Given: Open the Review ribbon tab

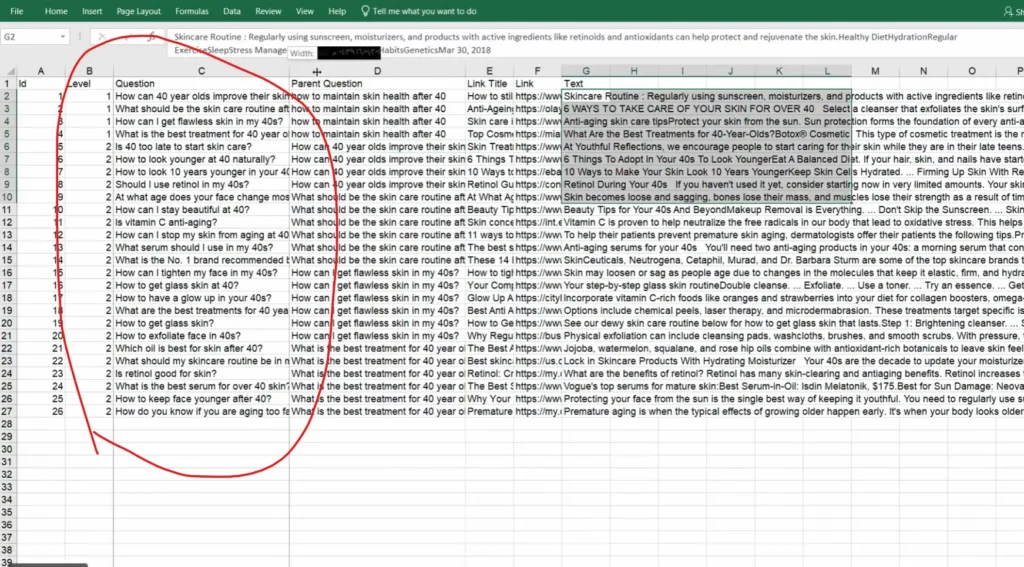Looking at the screenshot, I should pos(268,11).
